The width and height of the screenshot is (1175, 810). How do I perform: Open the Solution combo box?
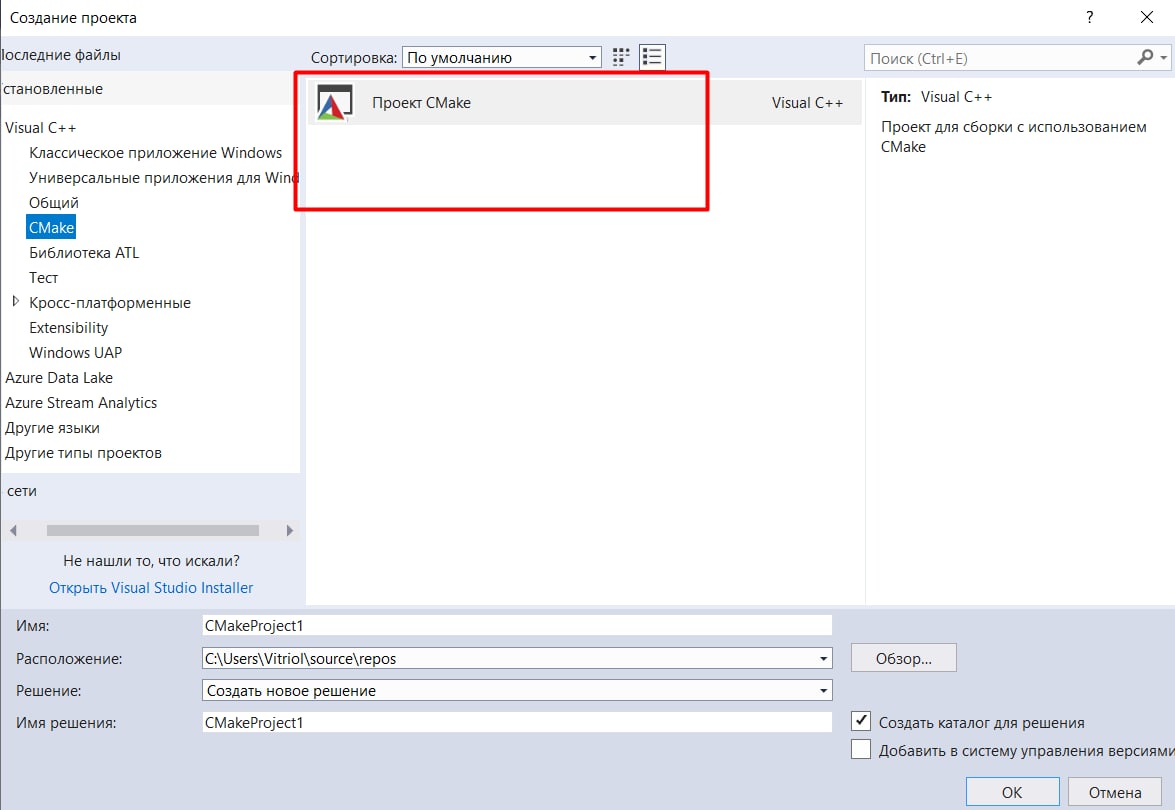517,690
